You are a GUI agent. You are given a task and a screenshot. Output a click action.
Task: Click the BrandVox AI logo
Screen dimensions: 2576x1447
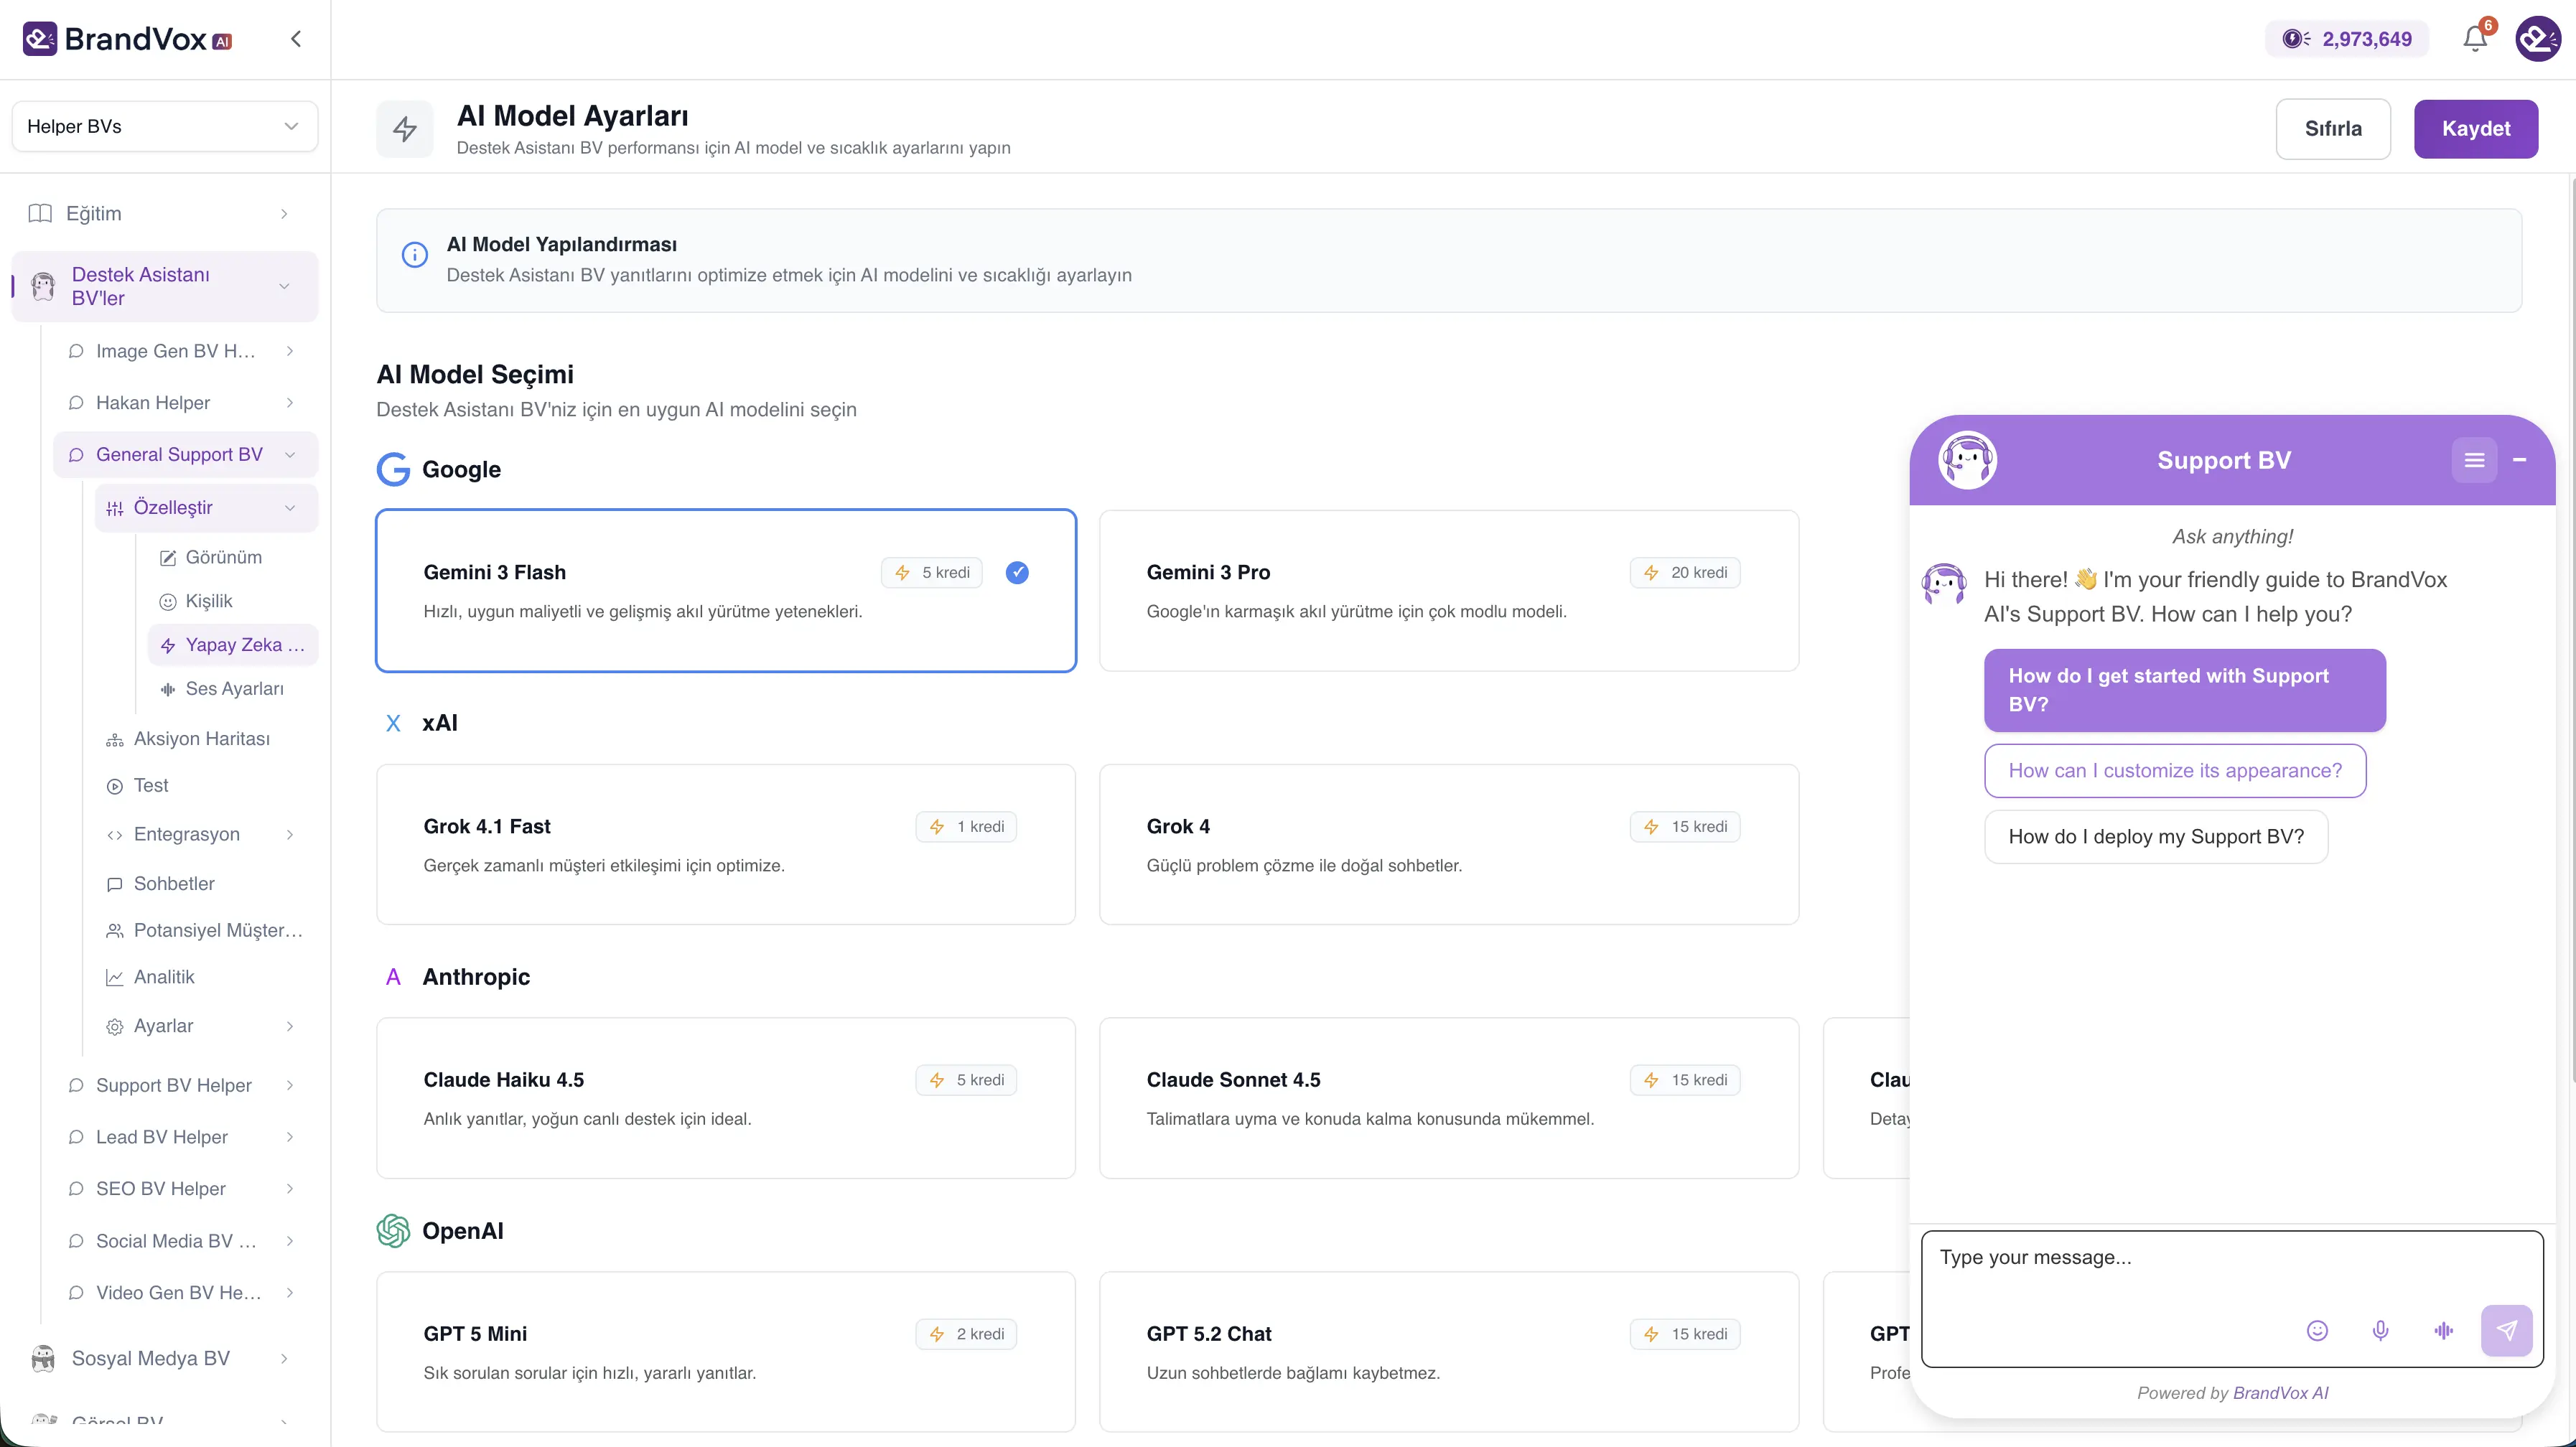point(127,39)
